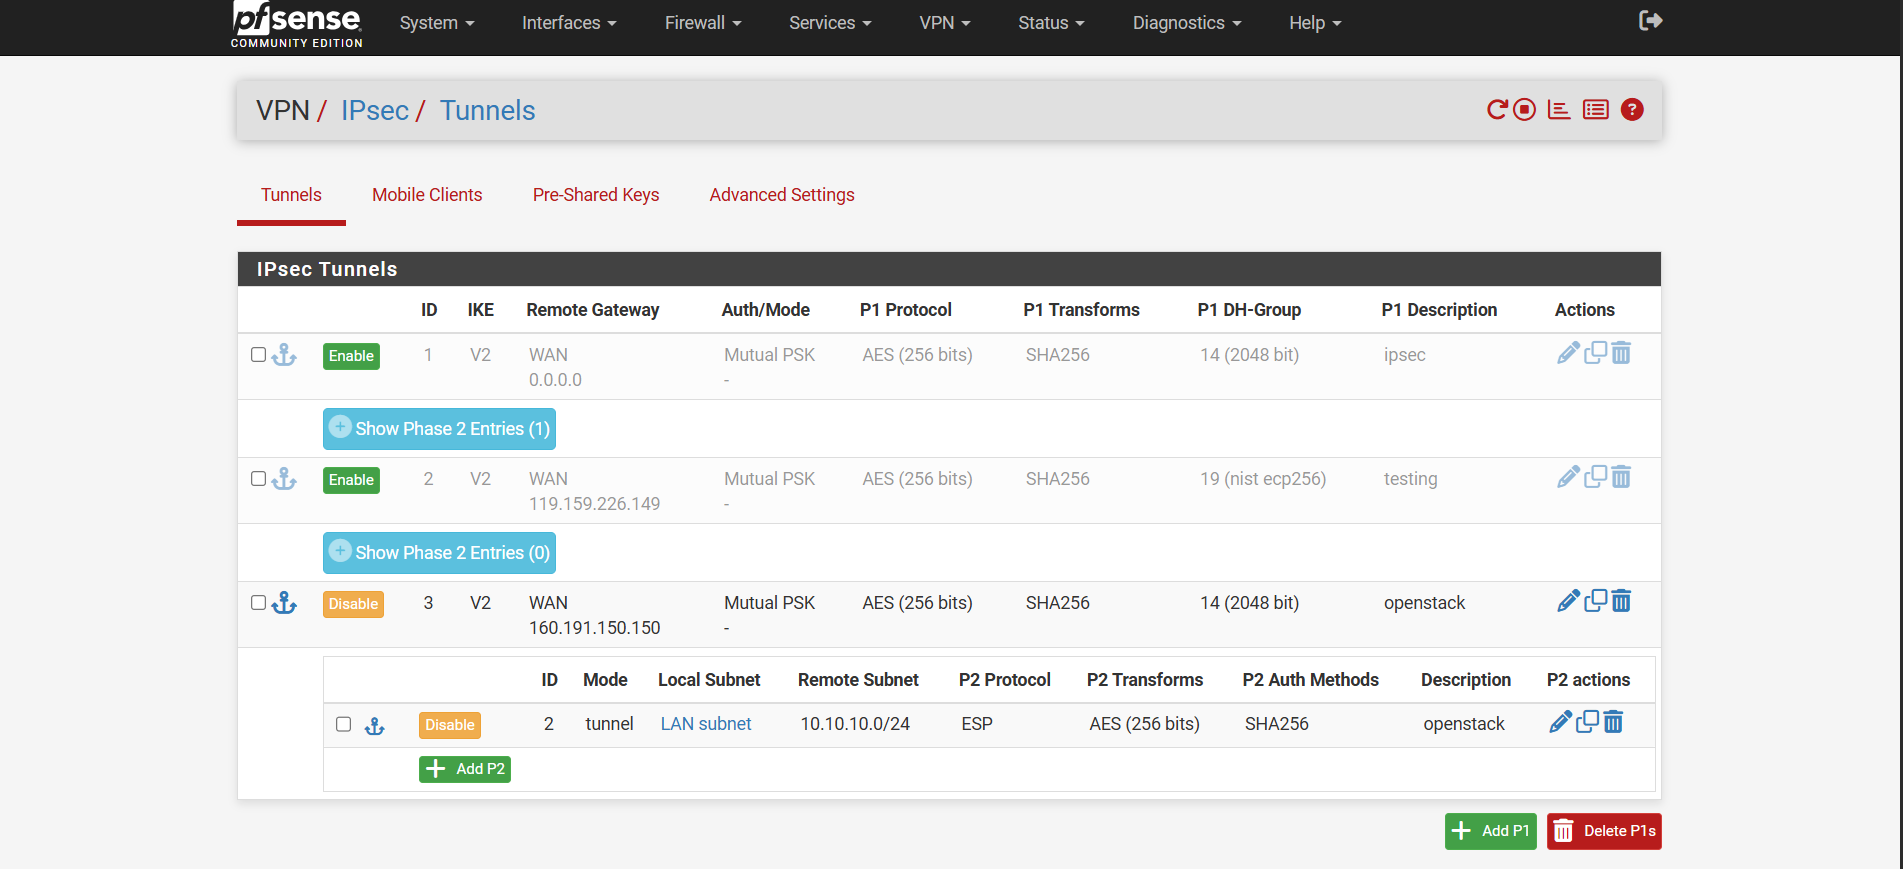Open related log entries icon

click(1596, 109)
